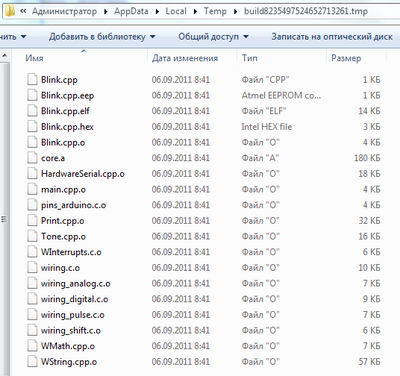The height and width of the screenshot is (376, 400).
Task: Click the file icon next to Blink.cpp
Action: [32, 80]
